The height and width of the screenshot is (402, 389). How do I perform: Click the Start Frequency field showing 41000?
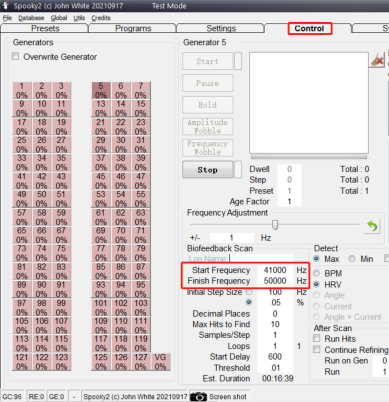click(x=275, y=270)
